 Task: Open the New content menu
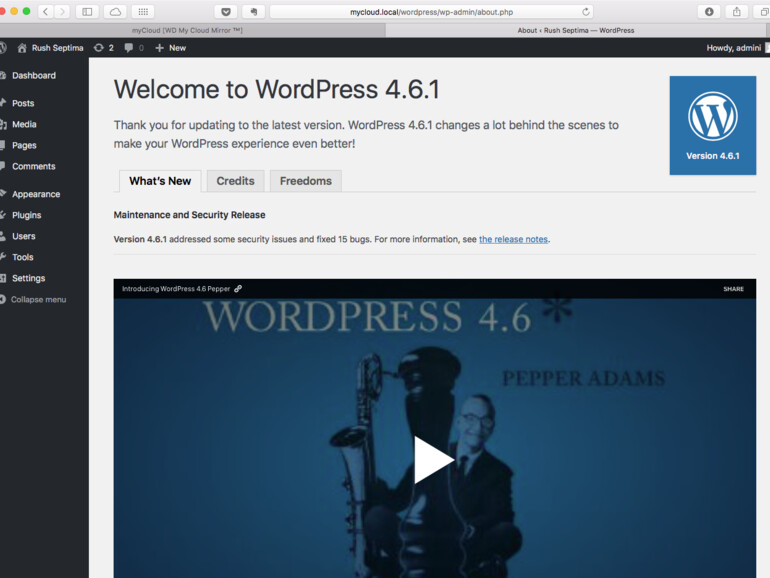point(170,48)
